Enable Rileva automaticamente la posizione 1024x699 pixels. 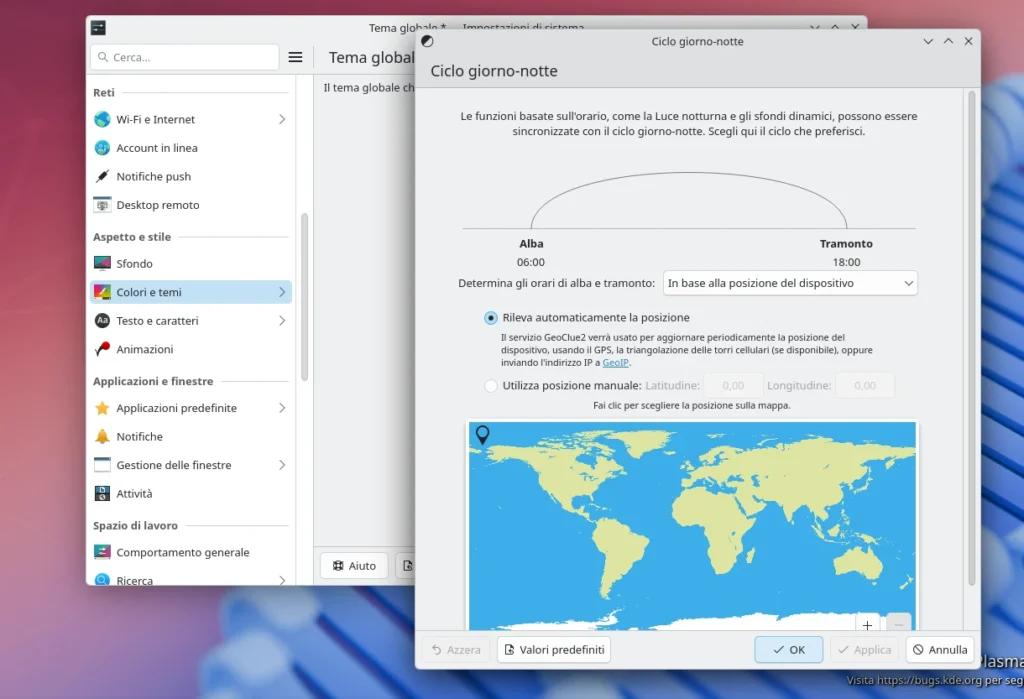tap(489, 317)
